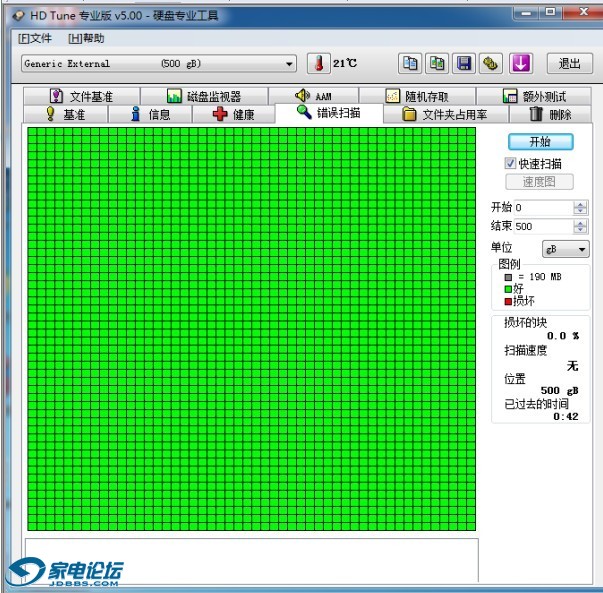Viewport: 603px width, 593px height.
Task: Open the 信息 tab
Action: 150,114
